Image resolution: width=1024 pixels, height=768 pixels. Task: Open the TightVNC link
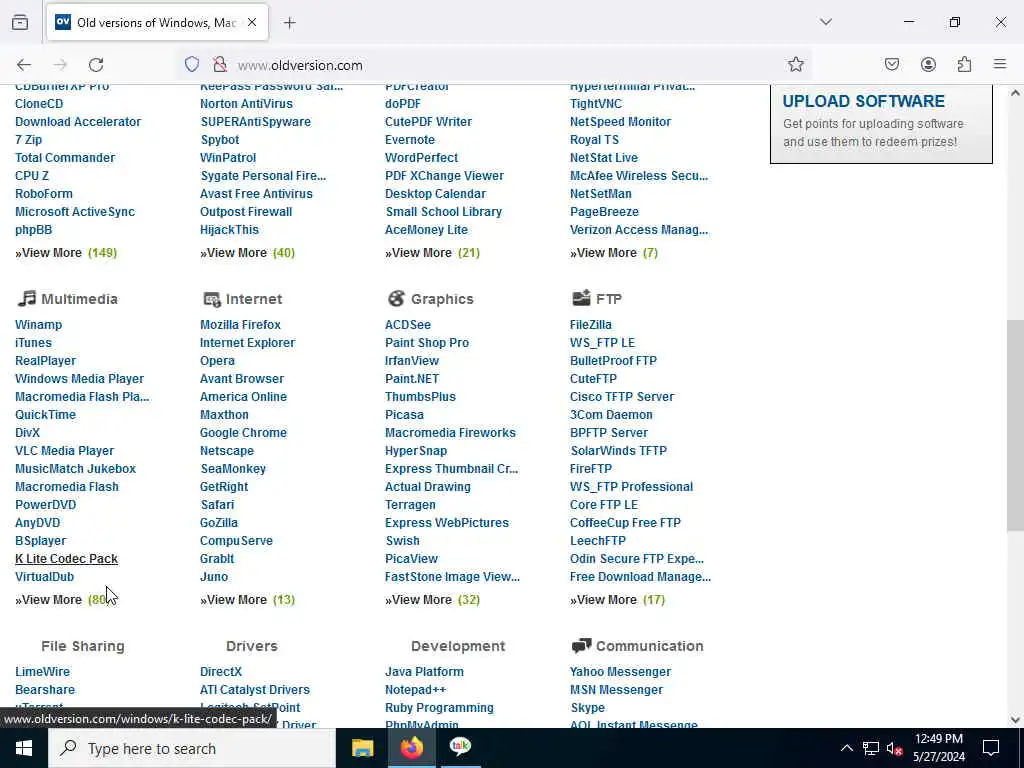coord(596,104)
